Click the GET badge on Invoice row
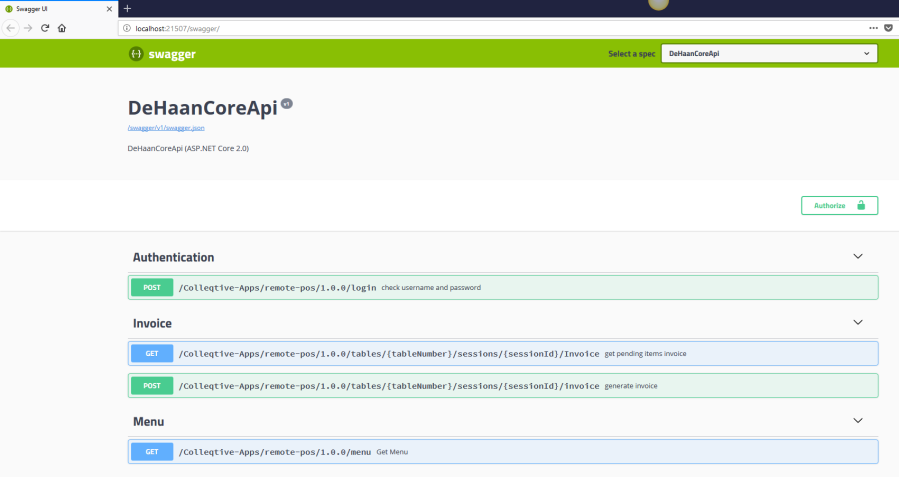 tap(152, 354)
